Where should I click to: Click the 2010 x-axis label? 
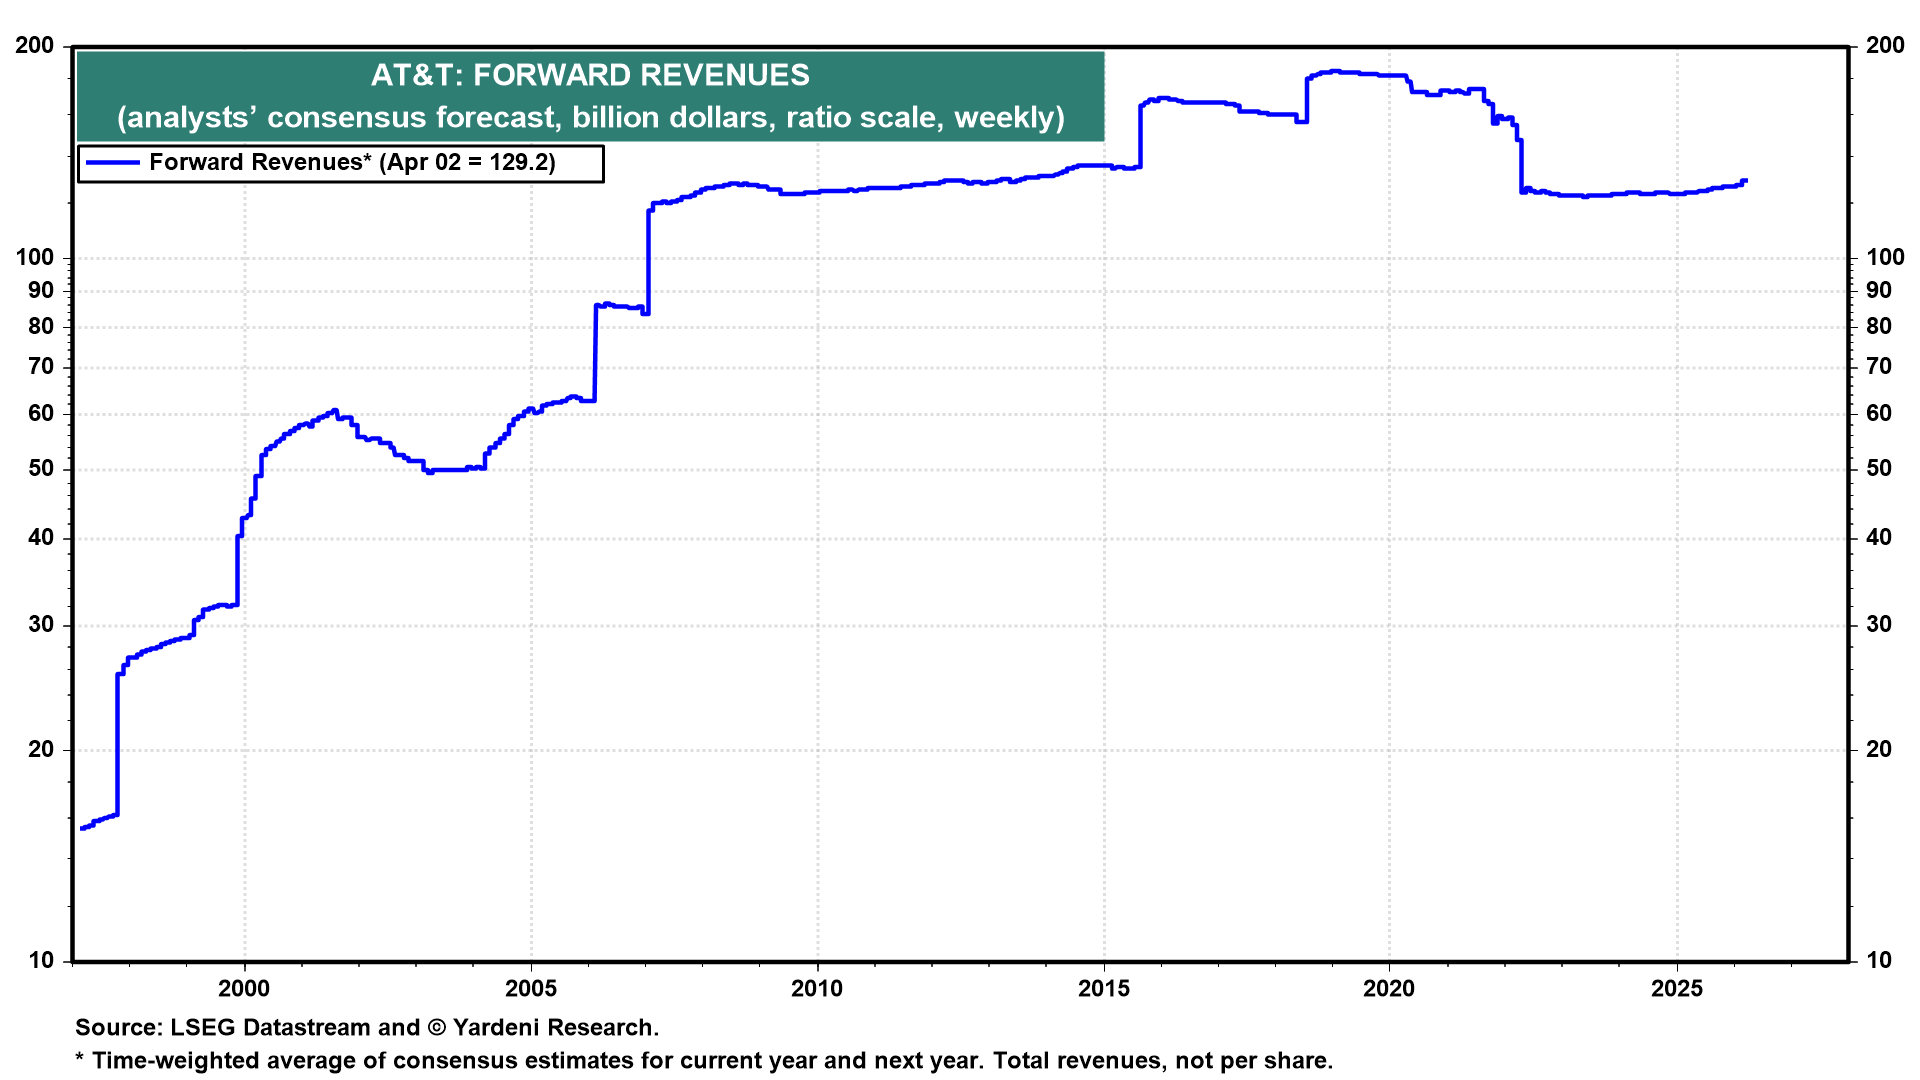tap(817, 989)
